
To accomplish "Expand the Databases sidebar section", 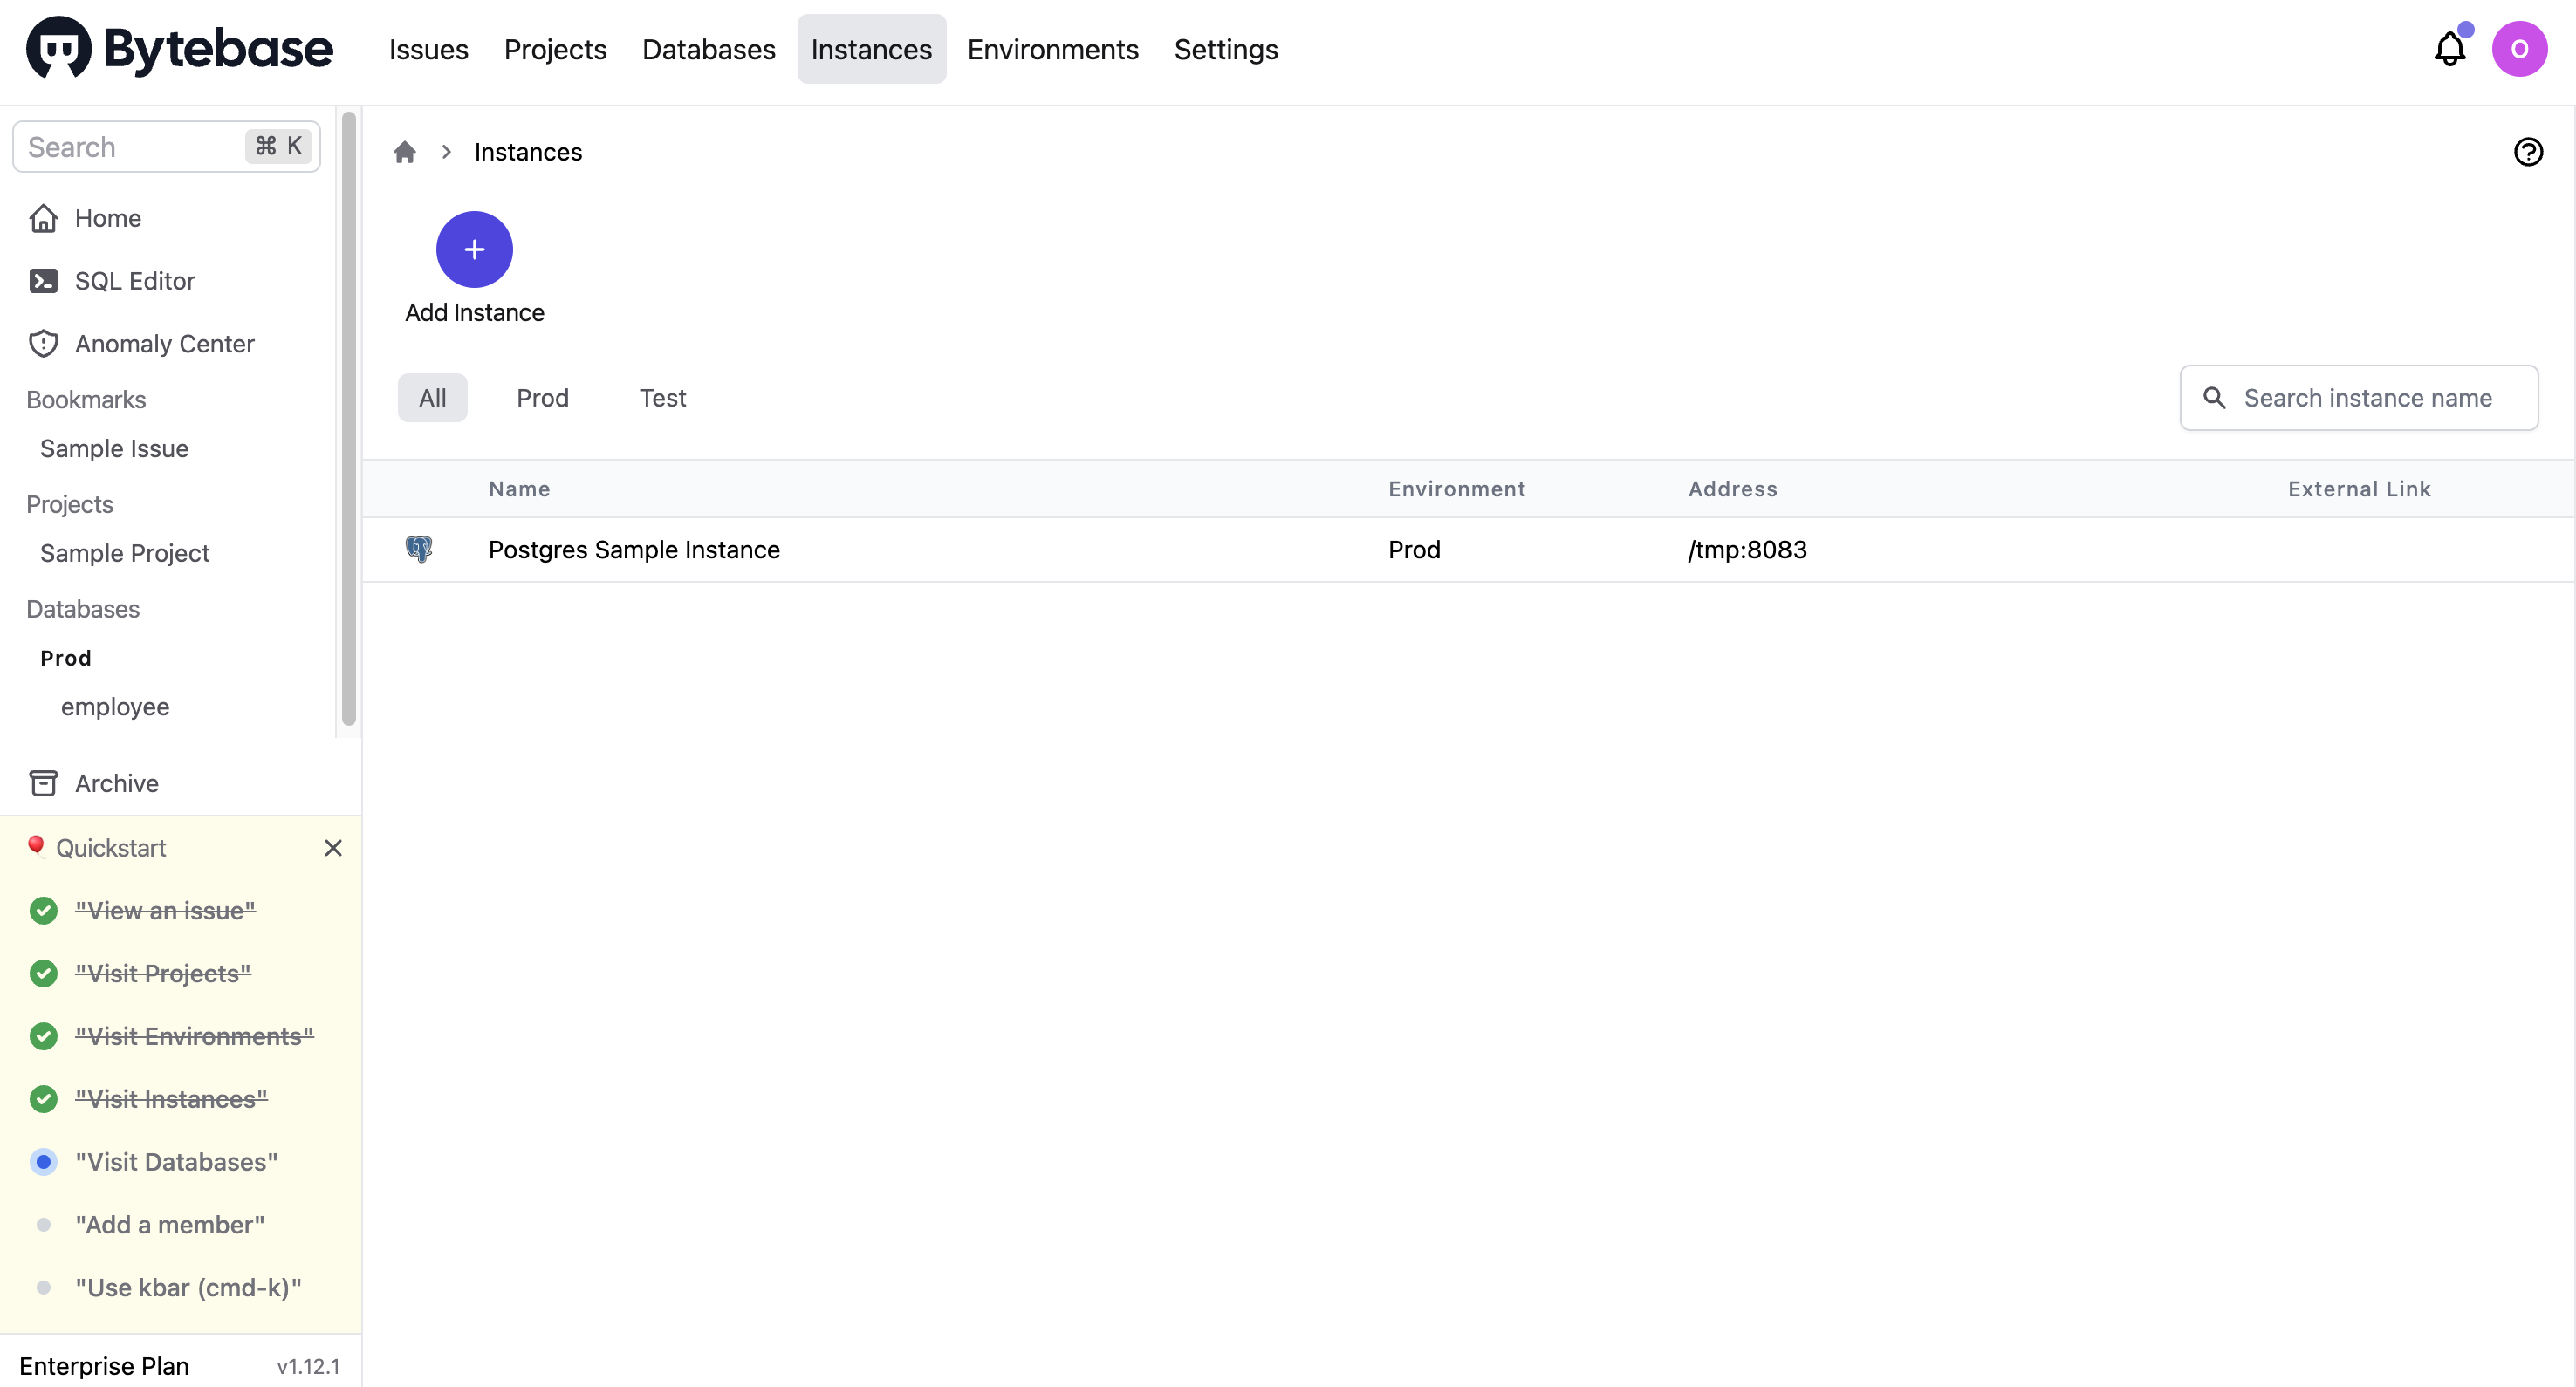I will click(80, 606).
